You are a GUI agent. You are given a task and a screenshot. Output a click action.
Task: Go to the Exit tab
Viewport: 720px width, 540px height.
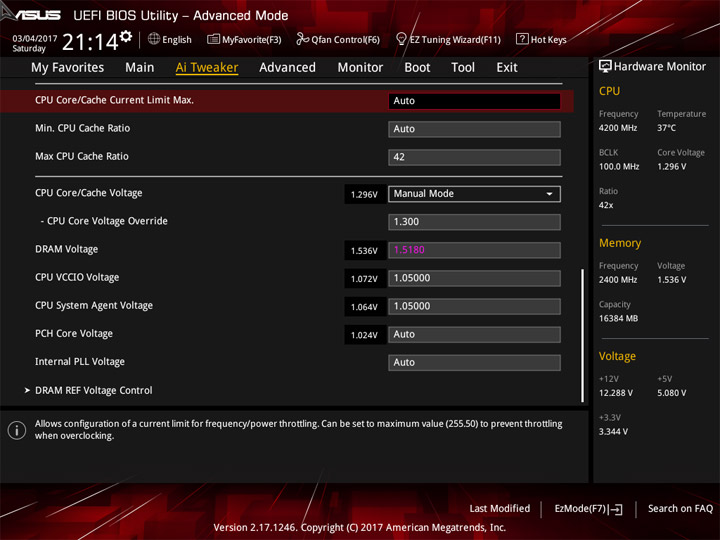506,68
